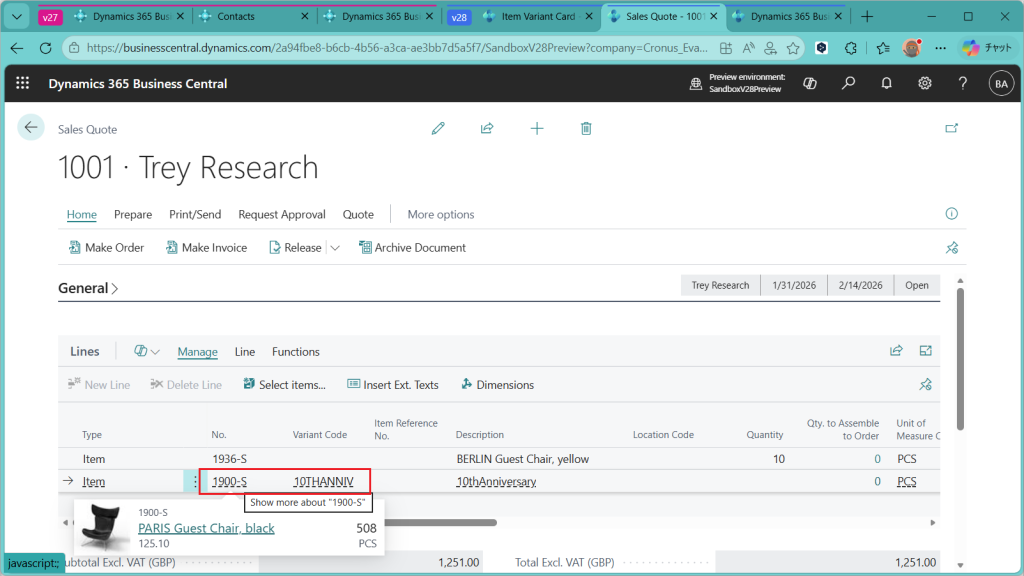The width and height of the screenshot is (1024, 576).
Task: Open row options for line 1900-S
Action: [x=192, y=482]
